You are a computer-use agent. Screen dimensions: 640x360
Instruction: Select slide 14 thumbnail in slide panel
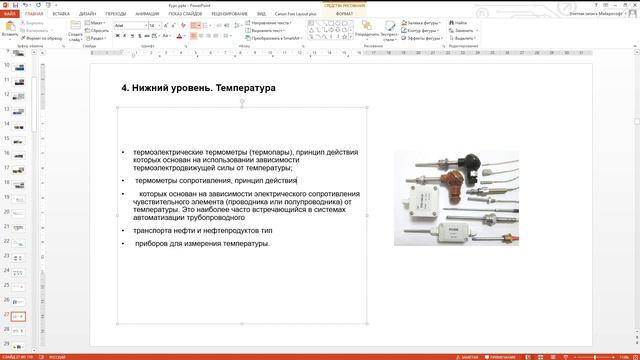click(18, 127)
